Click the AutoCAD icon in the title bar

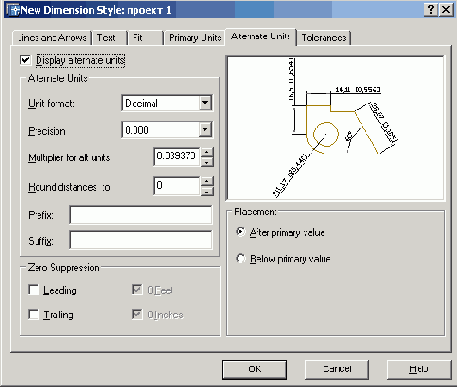coord(13,10)
